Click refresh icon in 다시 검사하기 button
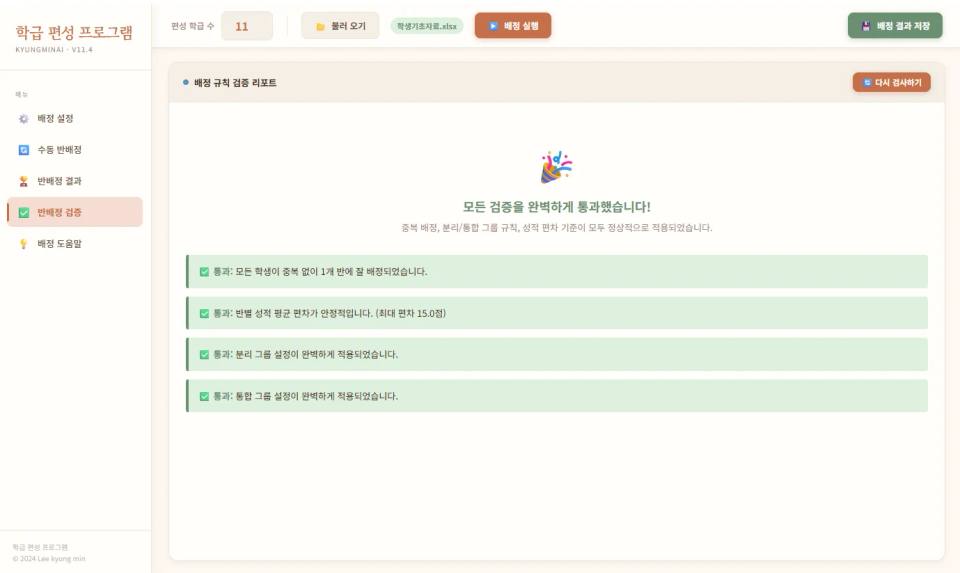Image resolution: width=960 pixels, height=573 pixels. [867, 82]
